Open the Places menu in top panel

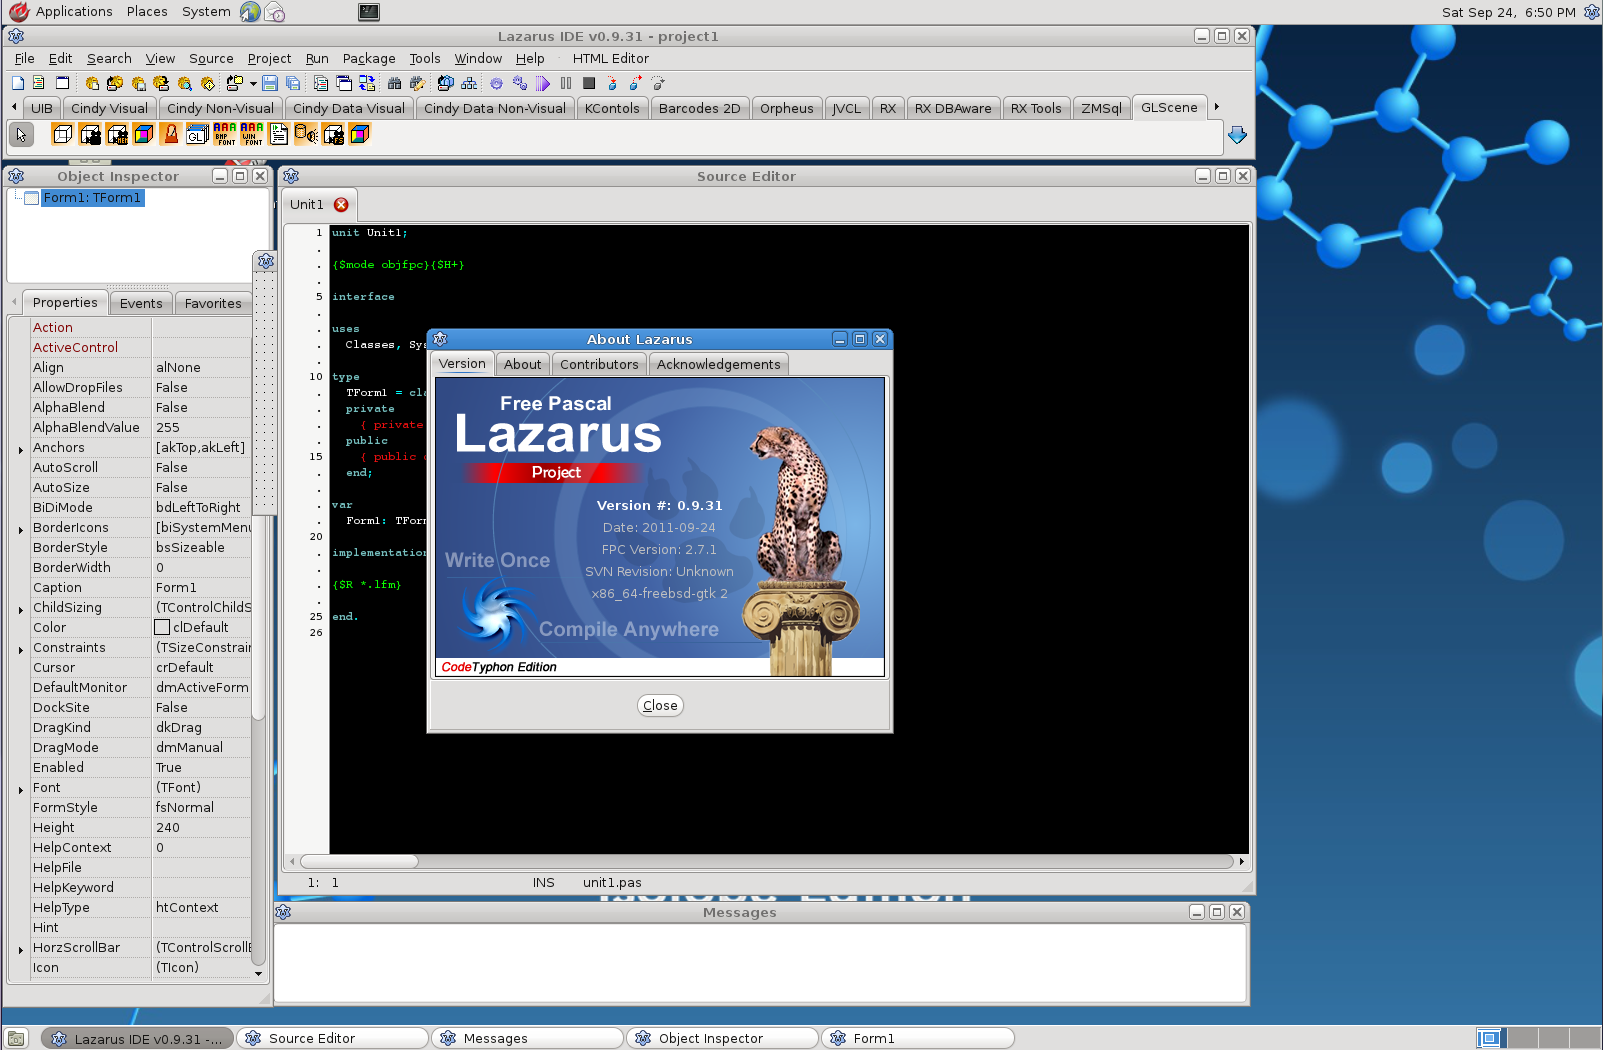click(x=147, y=12)
